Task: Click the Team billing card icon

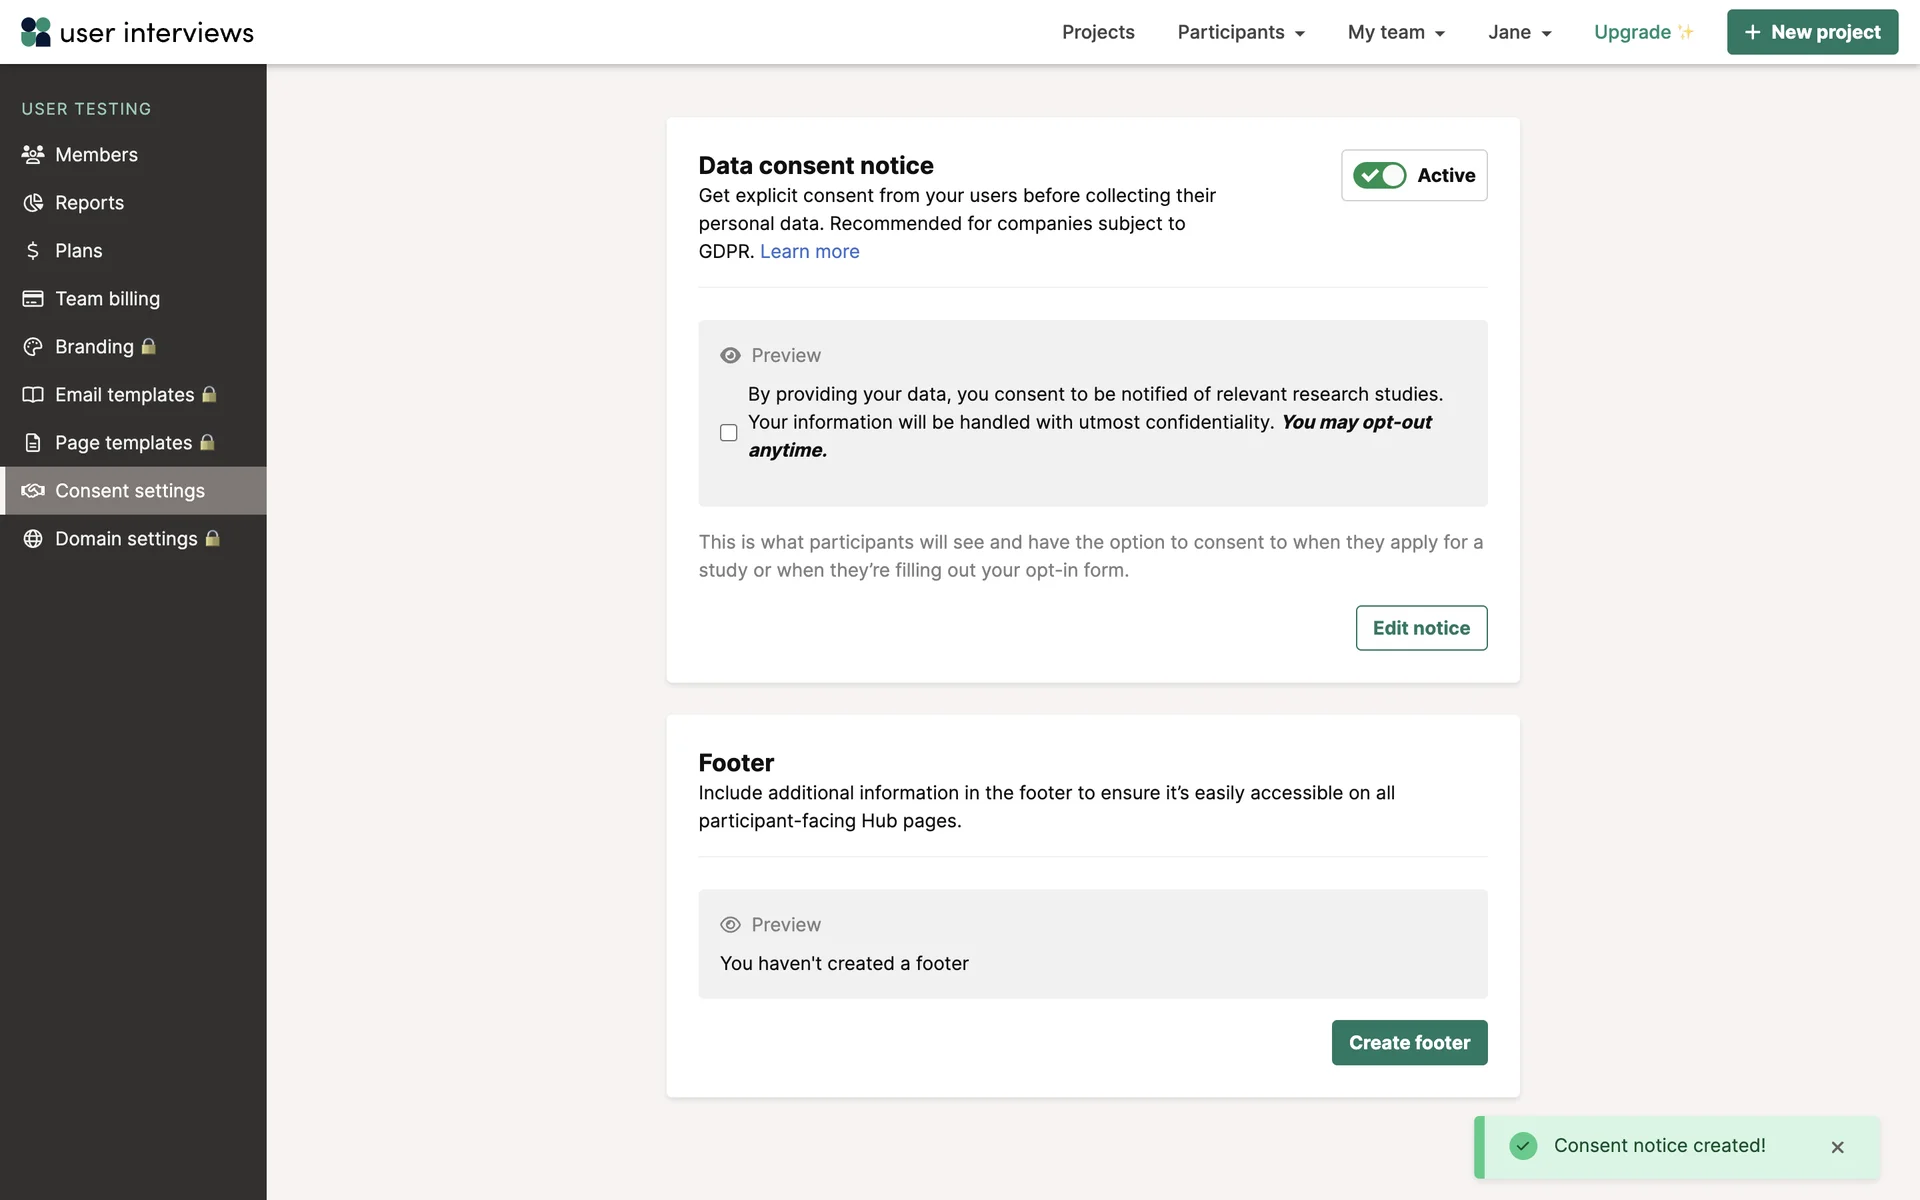Action: [33, 299]
